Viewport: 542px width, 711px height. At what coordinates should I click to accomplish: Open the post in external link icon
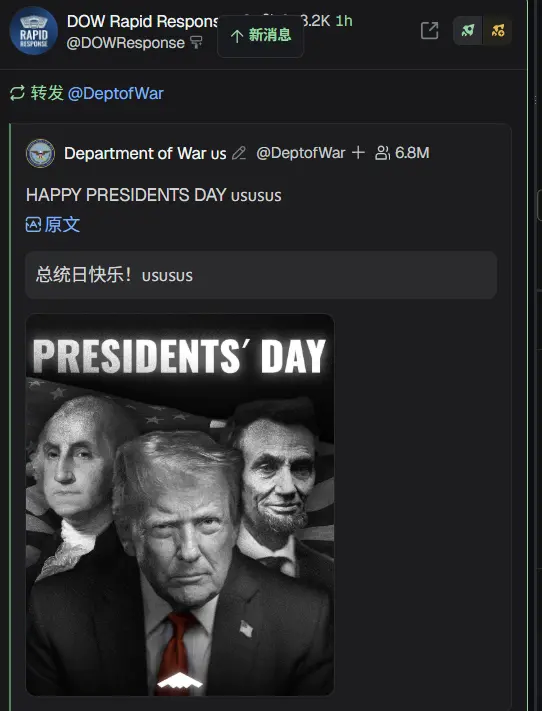pos(429,31)
